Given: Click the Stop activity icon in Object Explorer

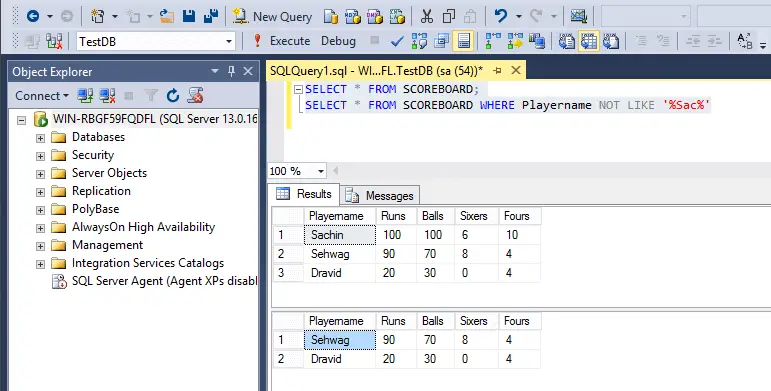Looking at the screenshot, I should click(129, 95).
